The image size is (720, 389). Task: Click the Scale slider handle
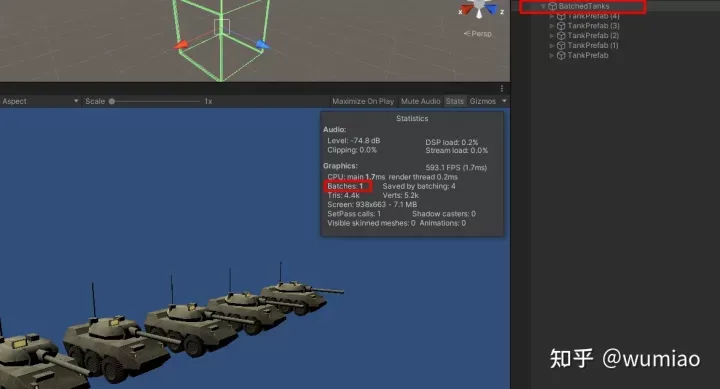point(112,101)
